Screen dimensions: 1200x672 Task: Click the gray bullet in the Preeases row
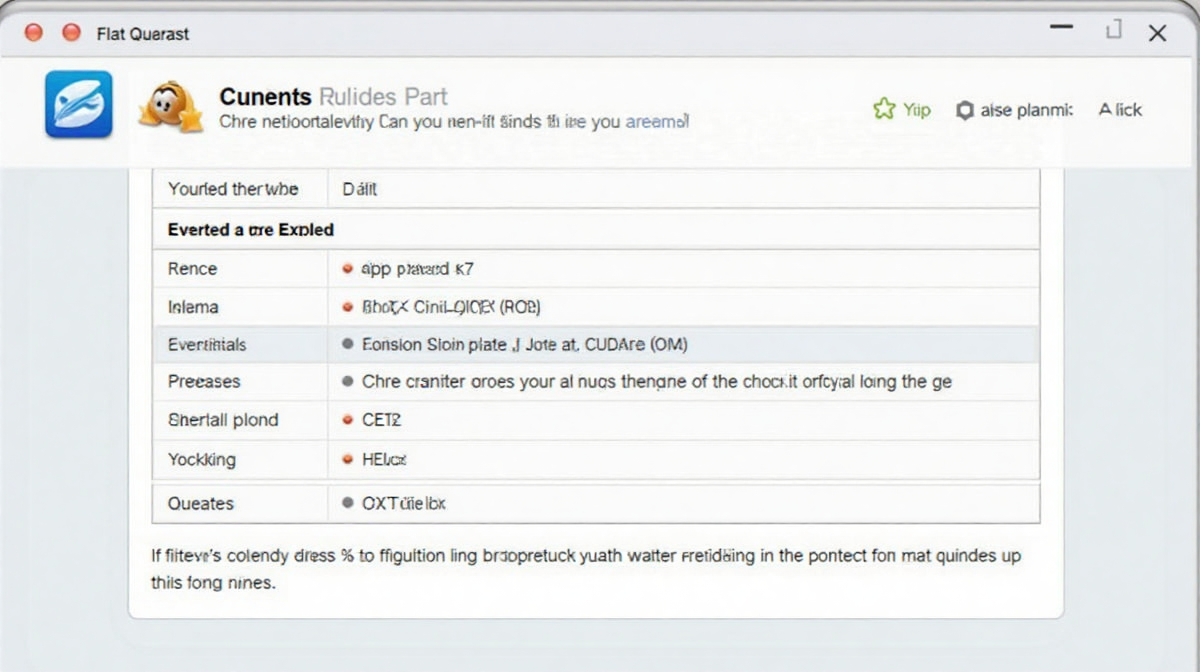coord(347,381)
